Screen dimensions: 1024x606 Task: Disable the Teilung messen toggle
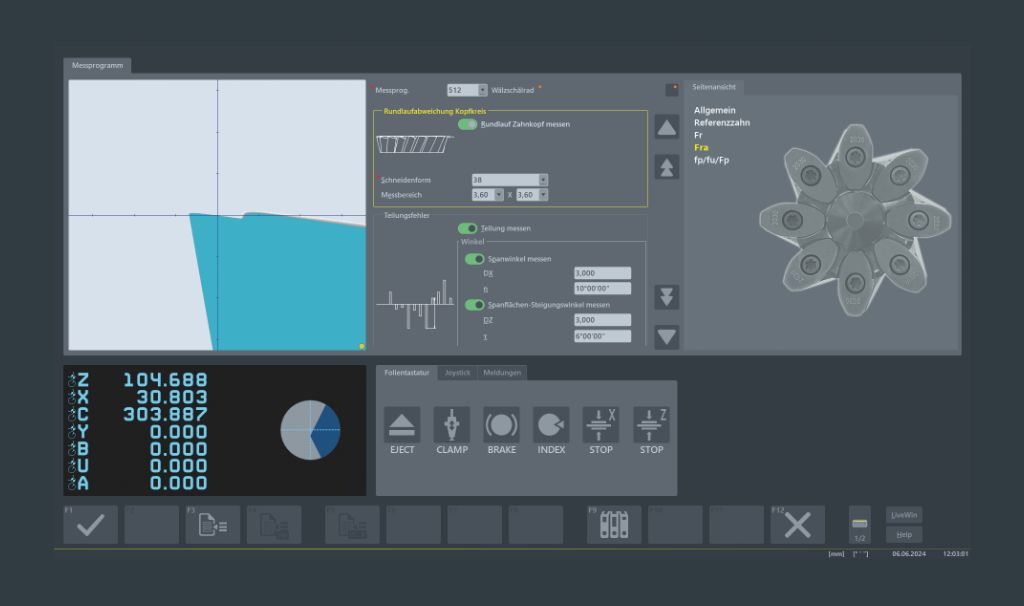467,228
